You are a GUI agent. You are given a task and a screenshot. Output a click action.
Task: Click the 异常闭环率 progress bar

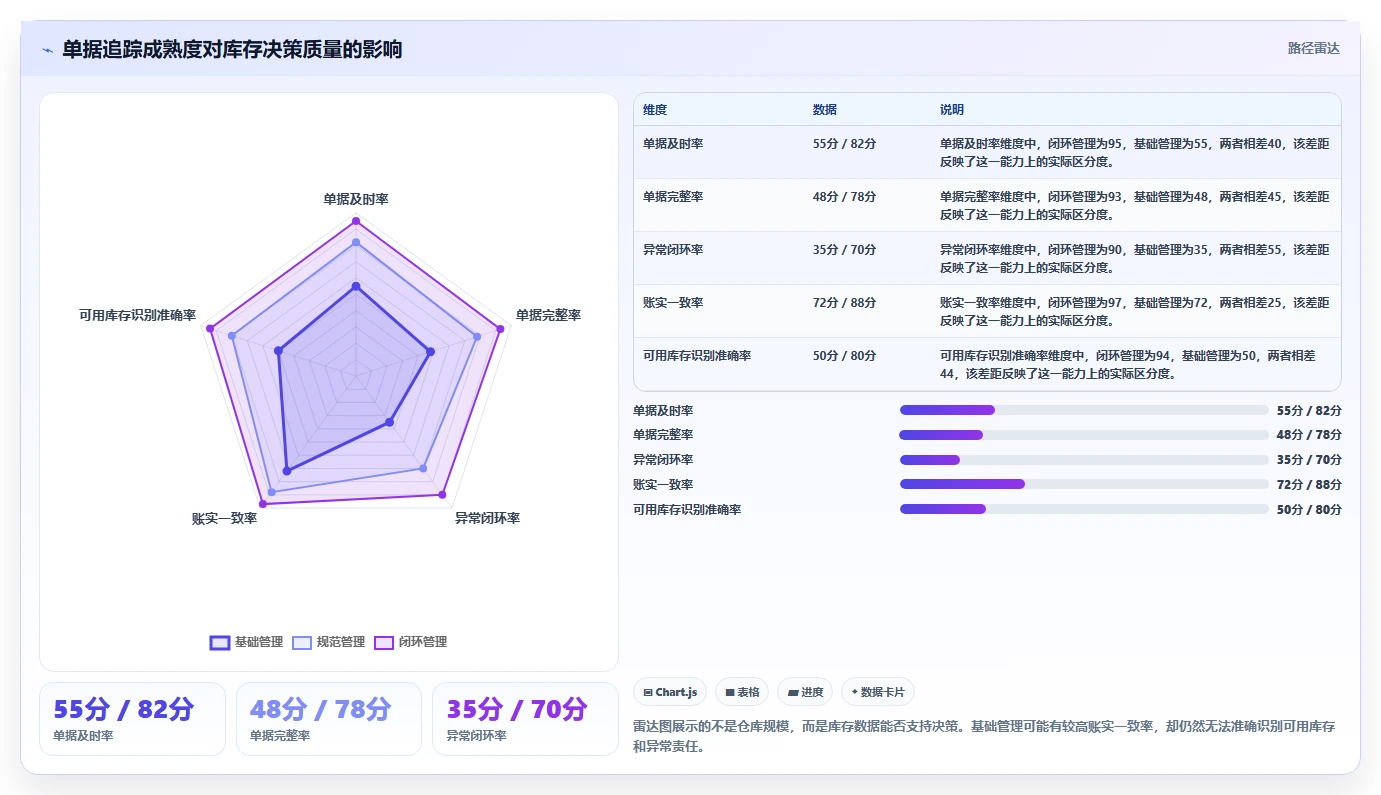pyautogui.click(x=1084, y=460)
